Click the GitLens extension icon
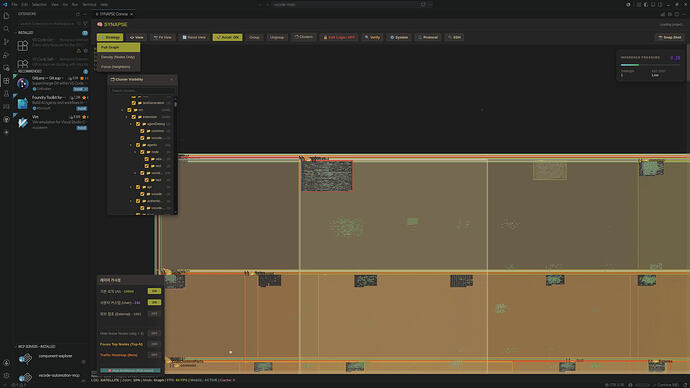This screenshot has height=388, width=690. [23, 83]
